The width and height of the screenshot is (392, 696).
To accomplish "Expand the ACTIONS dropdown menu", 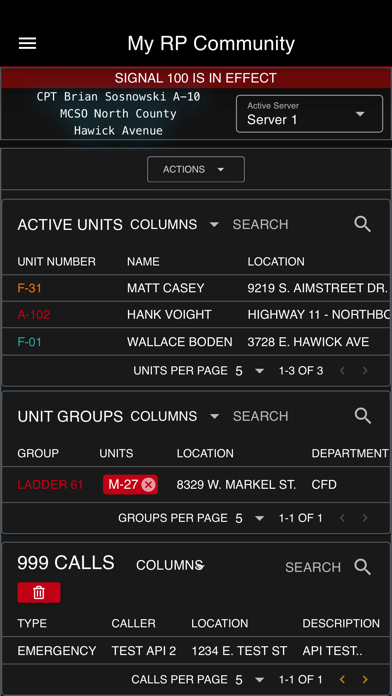I will pos(196,169).
